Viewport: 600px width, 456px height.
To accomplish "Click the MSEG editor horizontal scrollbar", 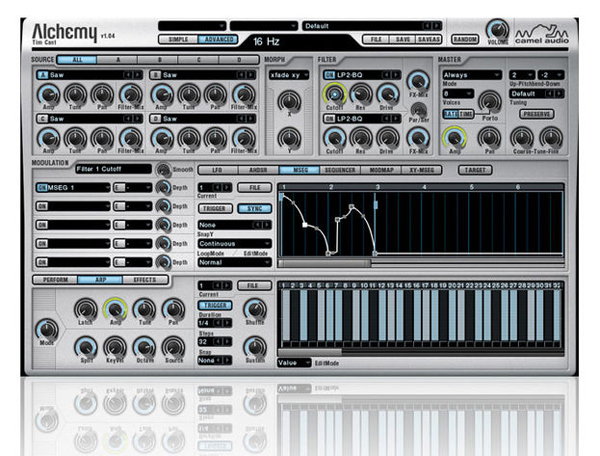I will click(330, 264).
